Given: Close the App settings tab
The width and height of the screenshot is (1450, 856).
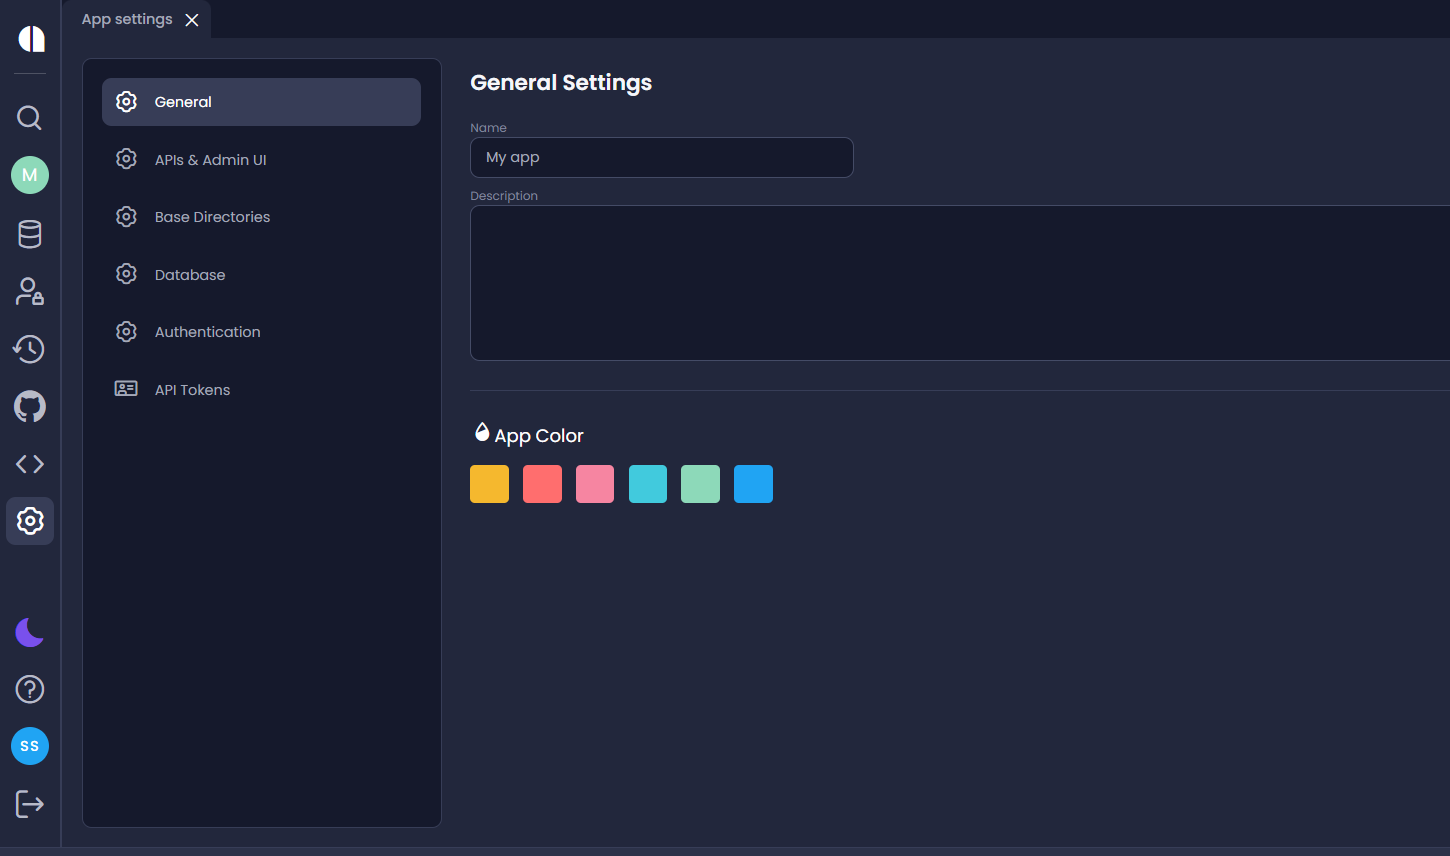Looking at the screenshot, I should (192, 20).
